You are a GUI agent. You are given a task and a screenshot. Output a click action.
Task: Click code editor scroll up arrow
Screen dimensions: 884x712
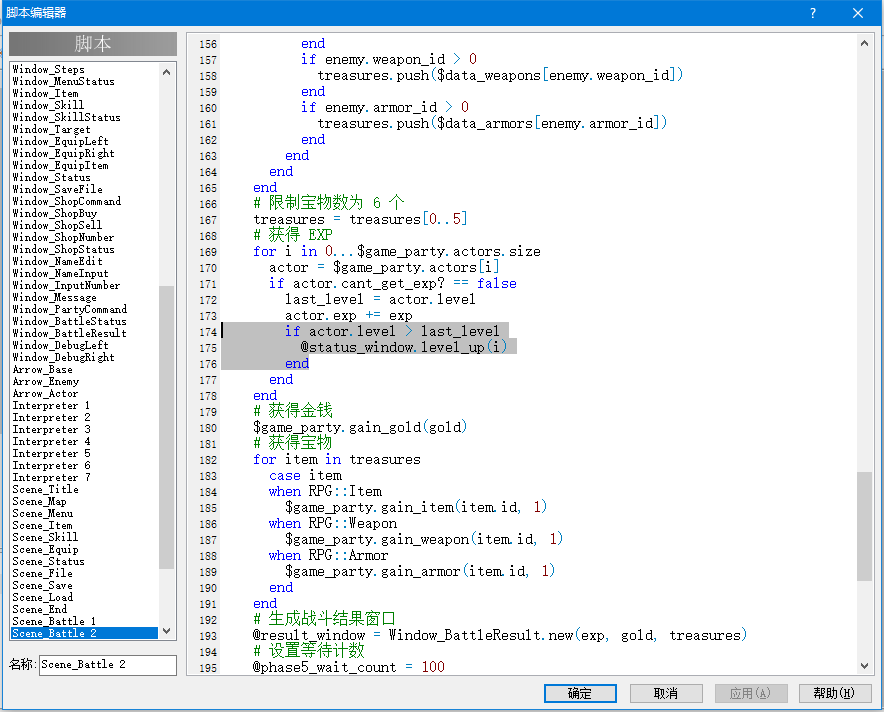point(864,43)
